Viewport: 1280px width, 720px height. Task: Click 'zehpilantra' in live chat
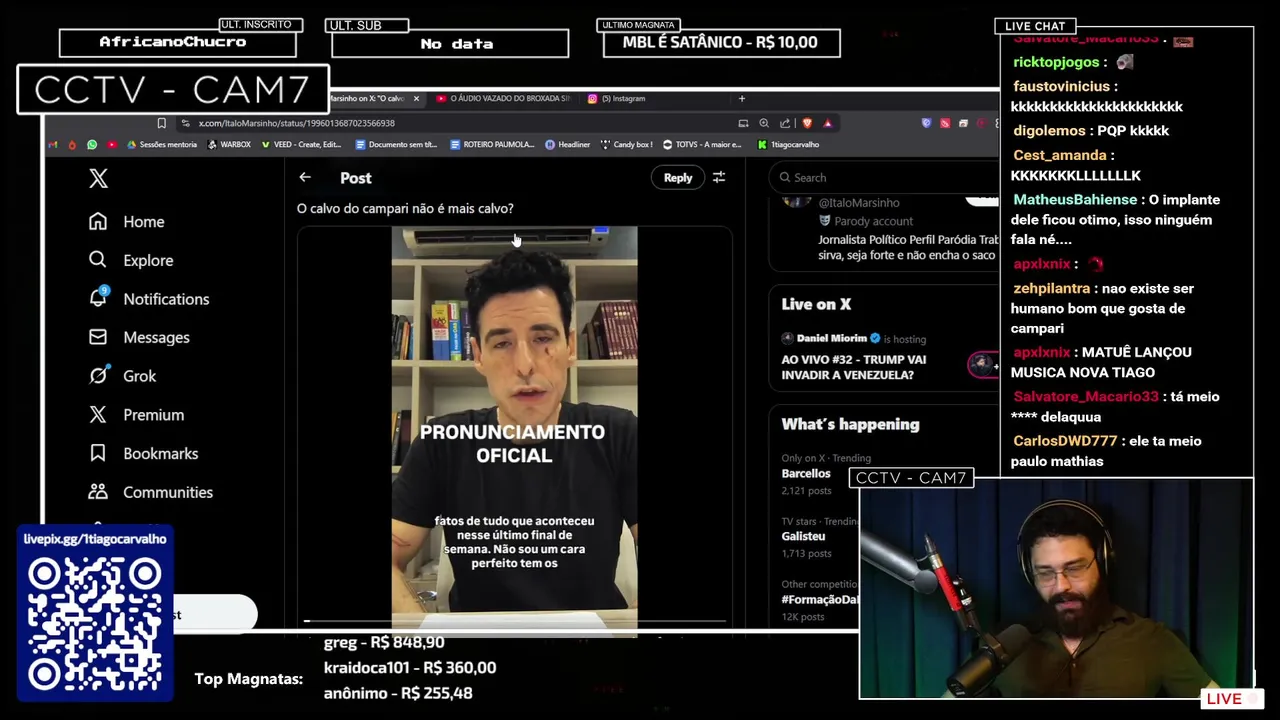(x=1051, y=288)
